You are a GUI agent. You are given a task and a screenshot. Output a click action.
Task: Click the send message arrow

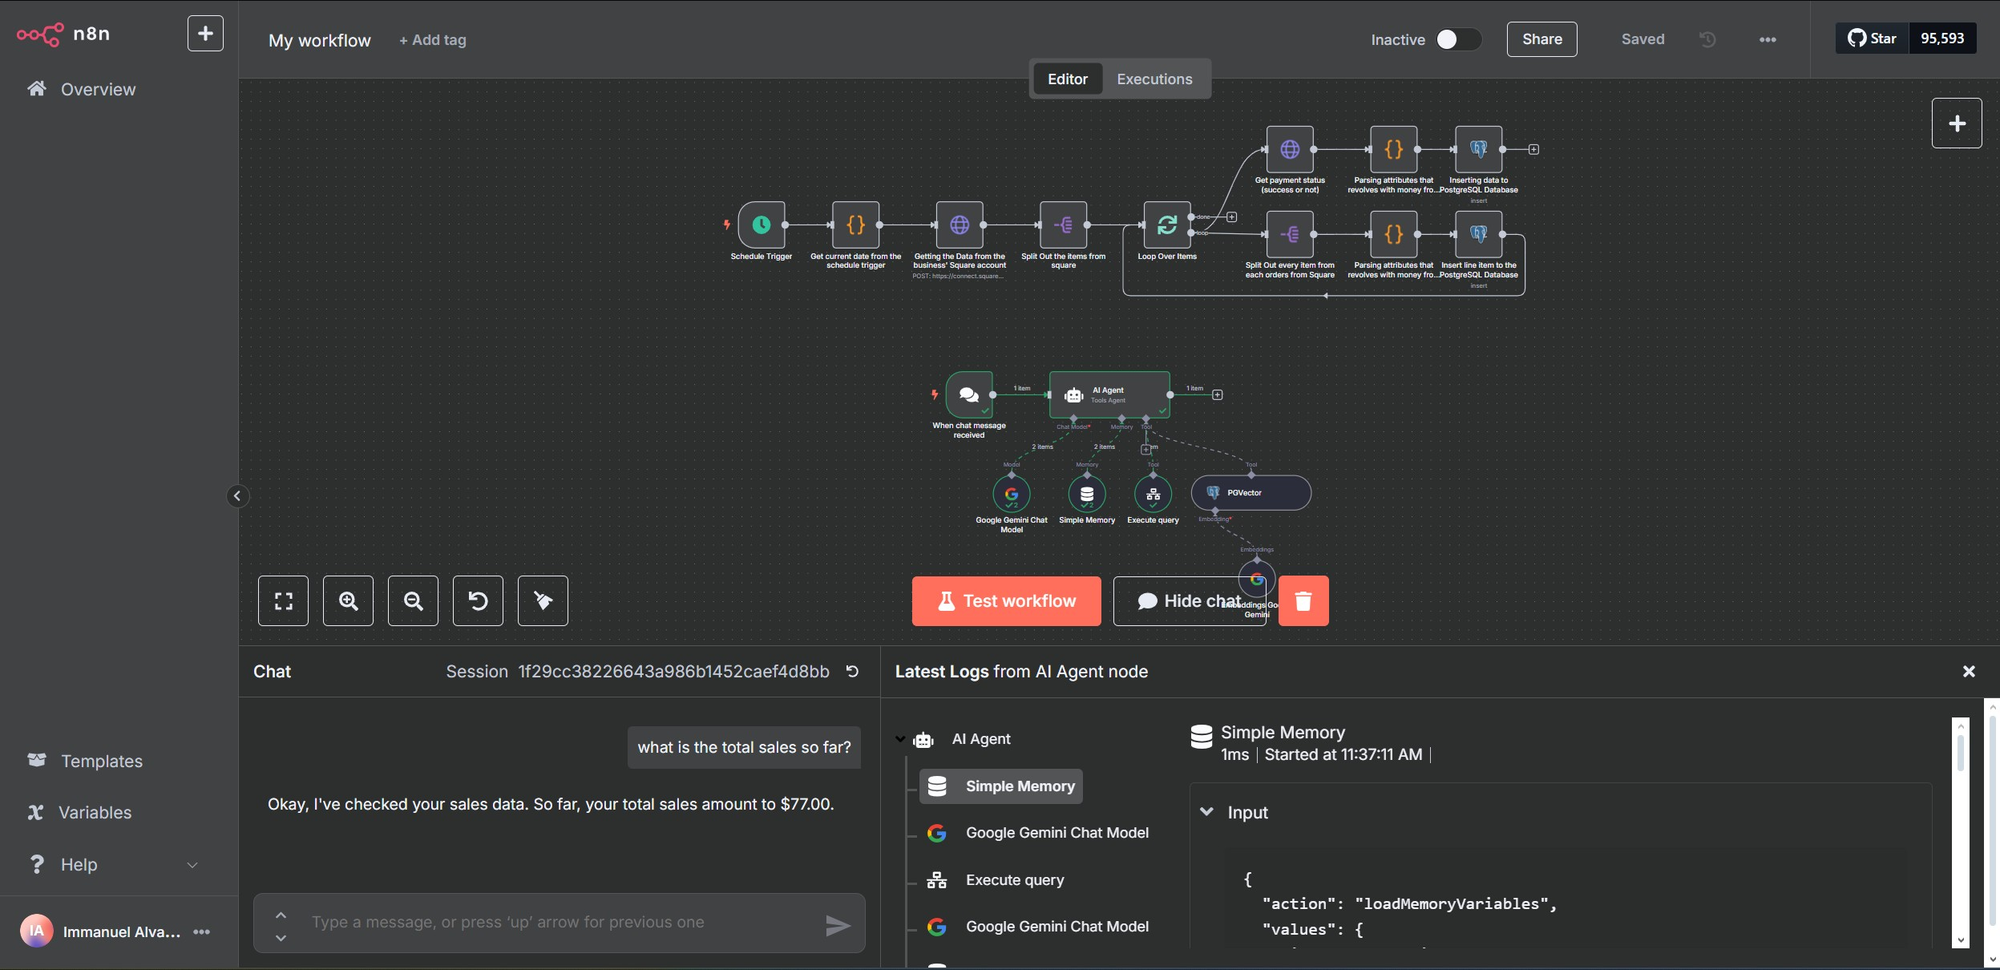[x=838, y=926]
